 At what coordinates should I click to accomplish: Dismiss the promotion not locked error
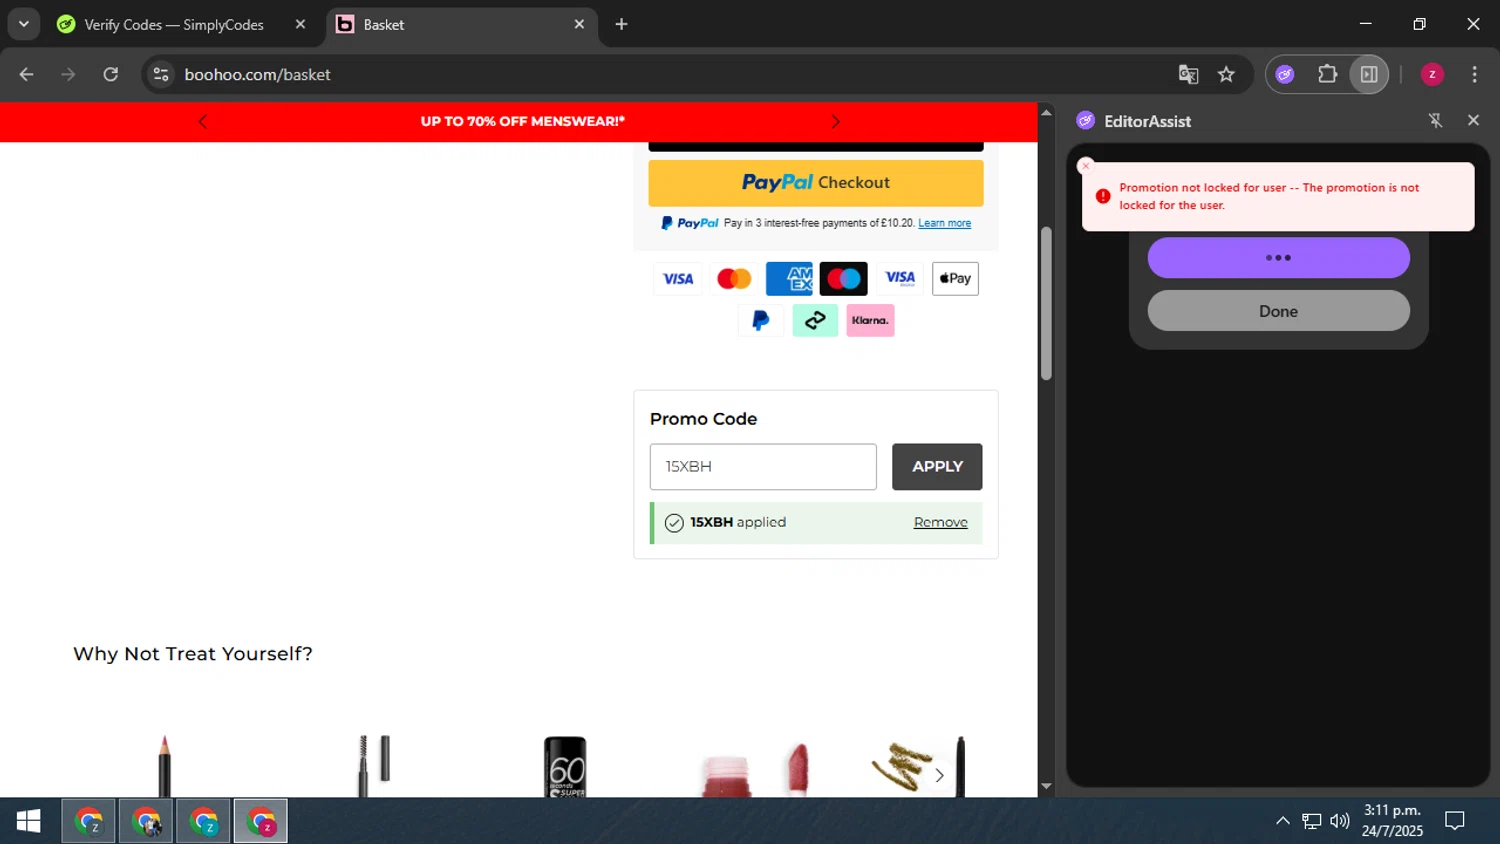click(x=1085, y=166)
